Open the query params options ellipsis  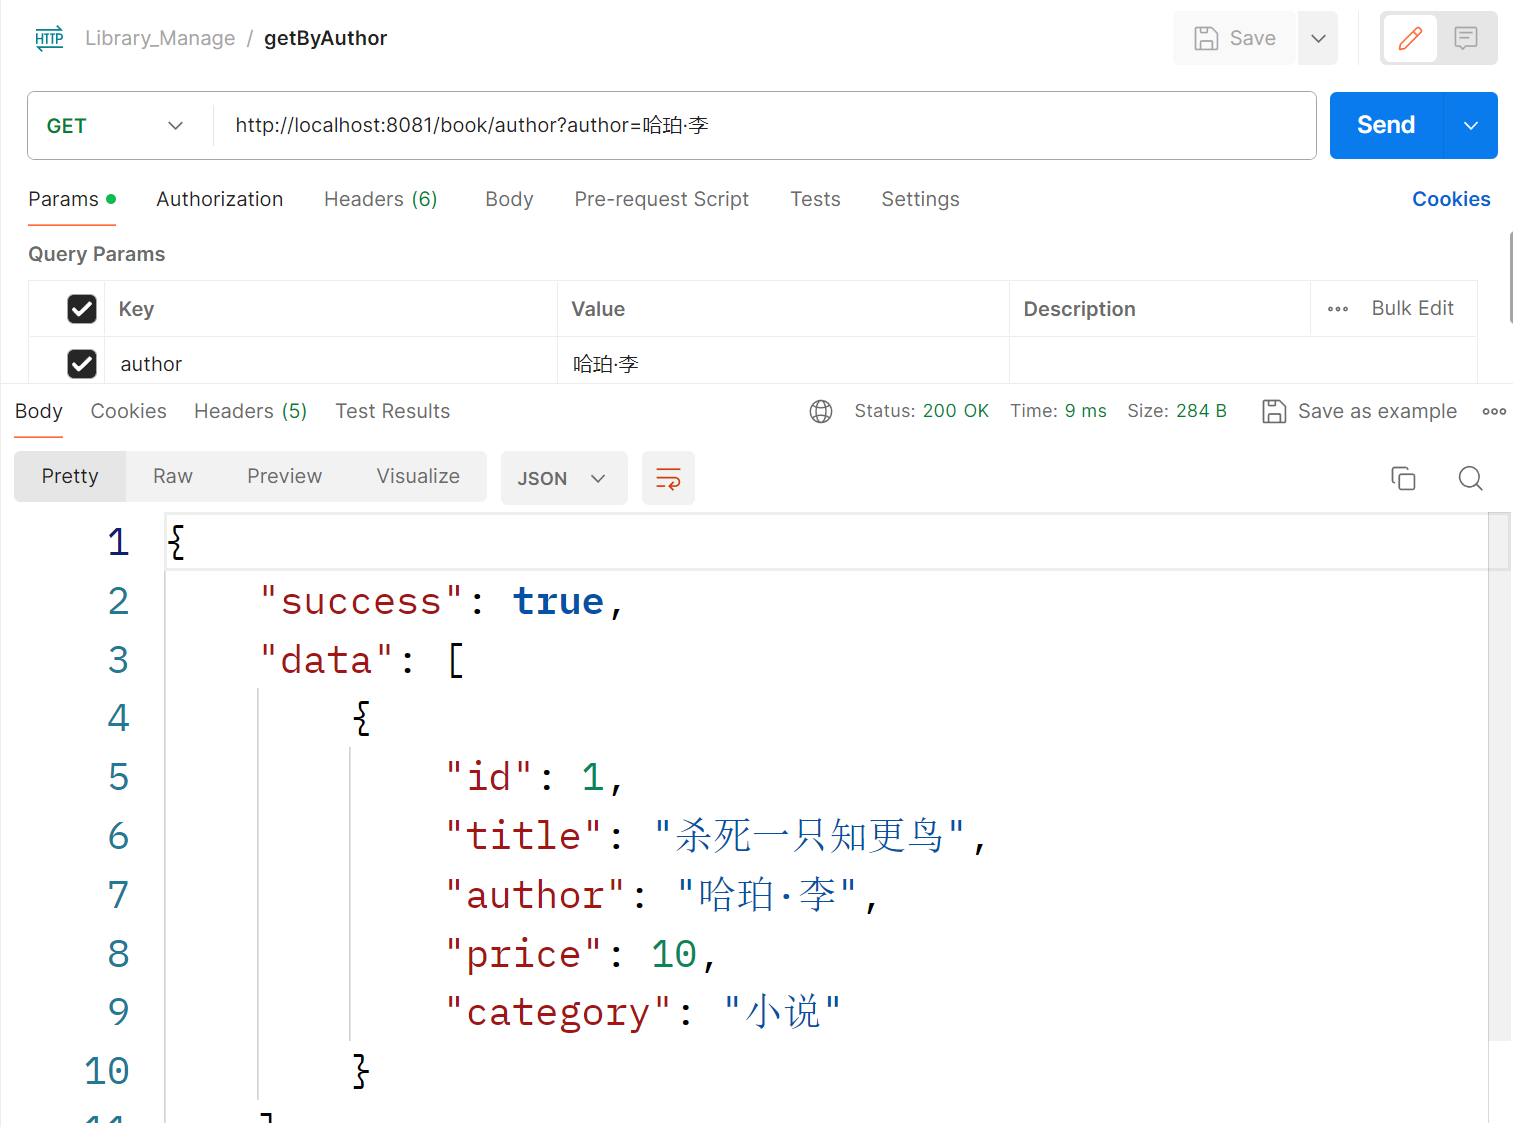pyautogui.click(x=1338, y=309)
